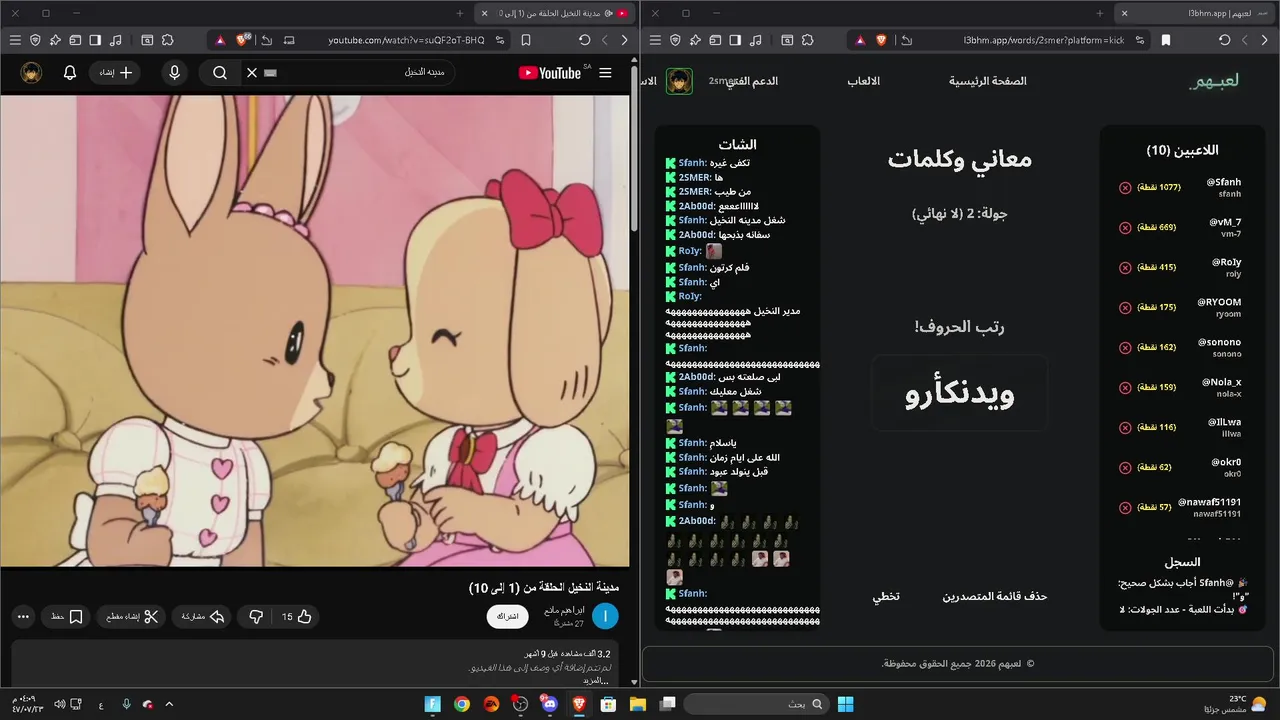1280x720 pixels.
Task: Like the video with thumbs-up button
Action: point(296,617)
